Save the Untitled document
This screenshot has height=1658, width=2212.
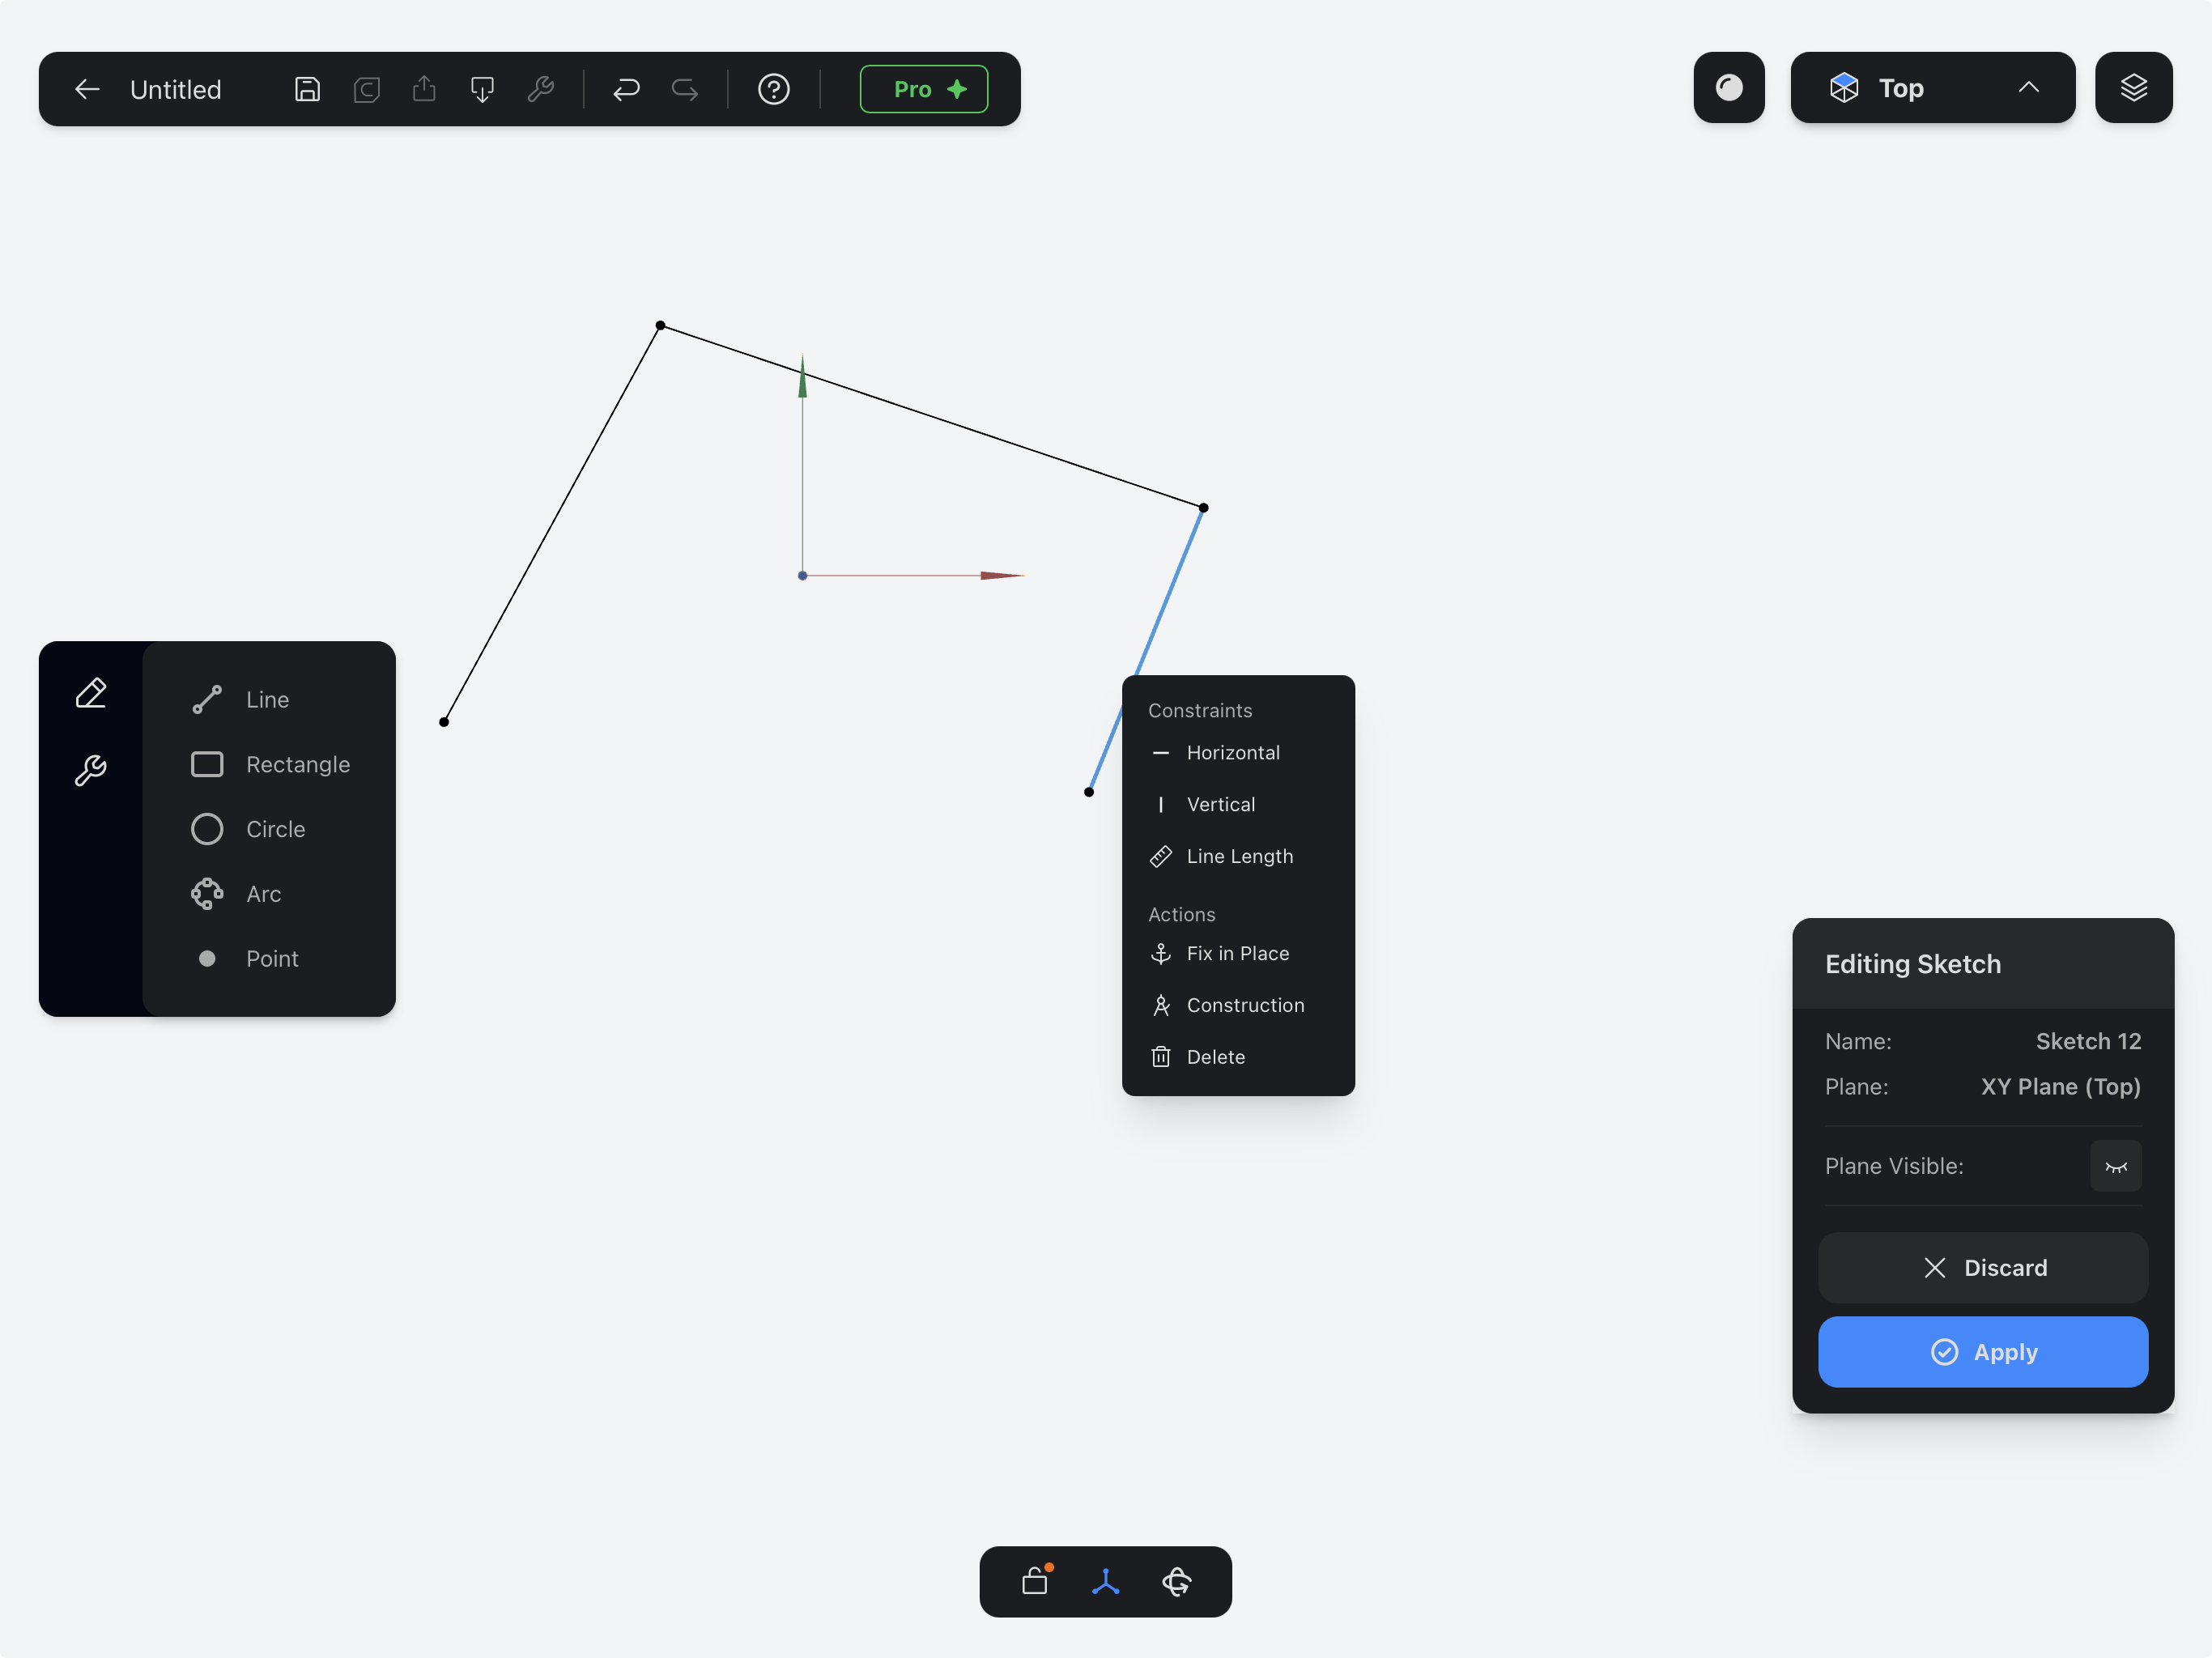306,89
